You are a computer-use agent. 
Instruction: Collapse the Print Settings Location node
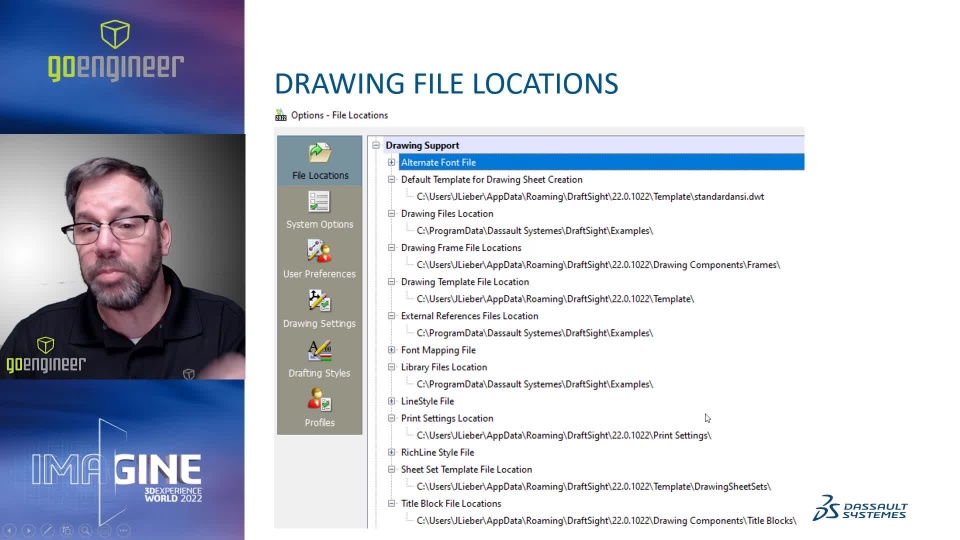coord(391,418)
